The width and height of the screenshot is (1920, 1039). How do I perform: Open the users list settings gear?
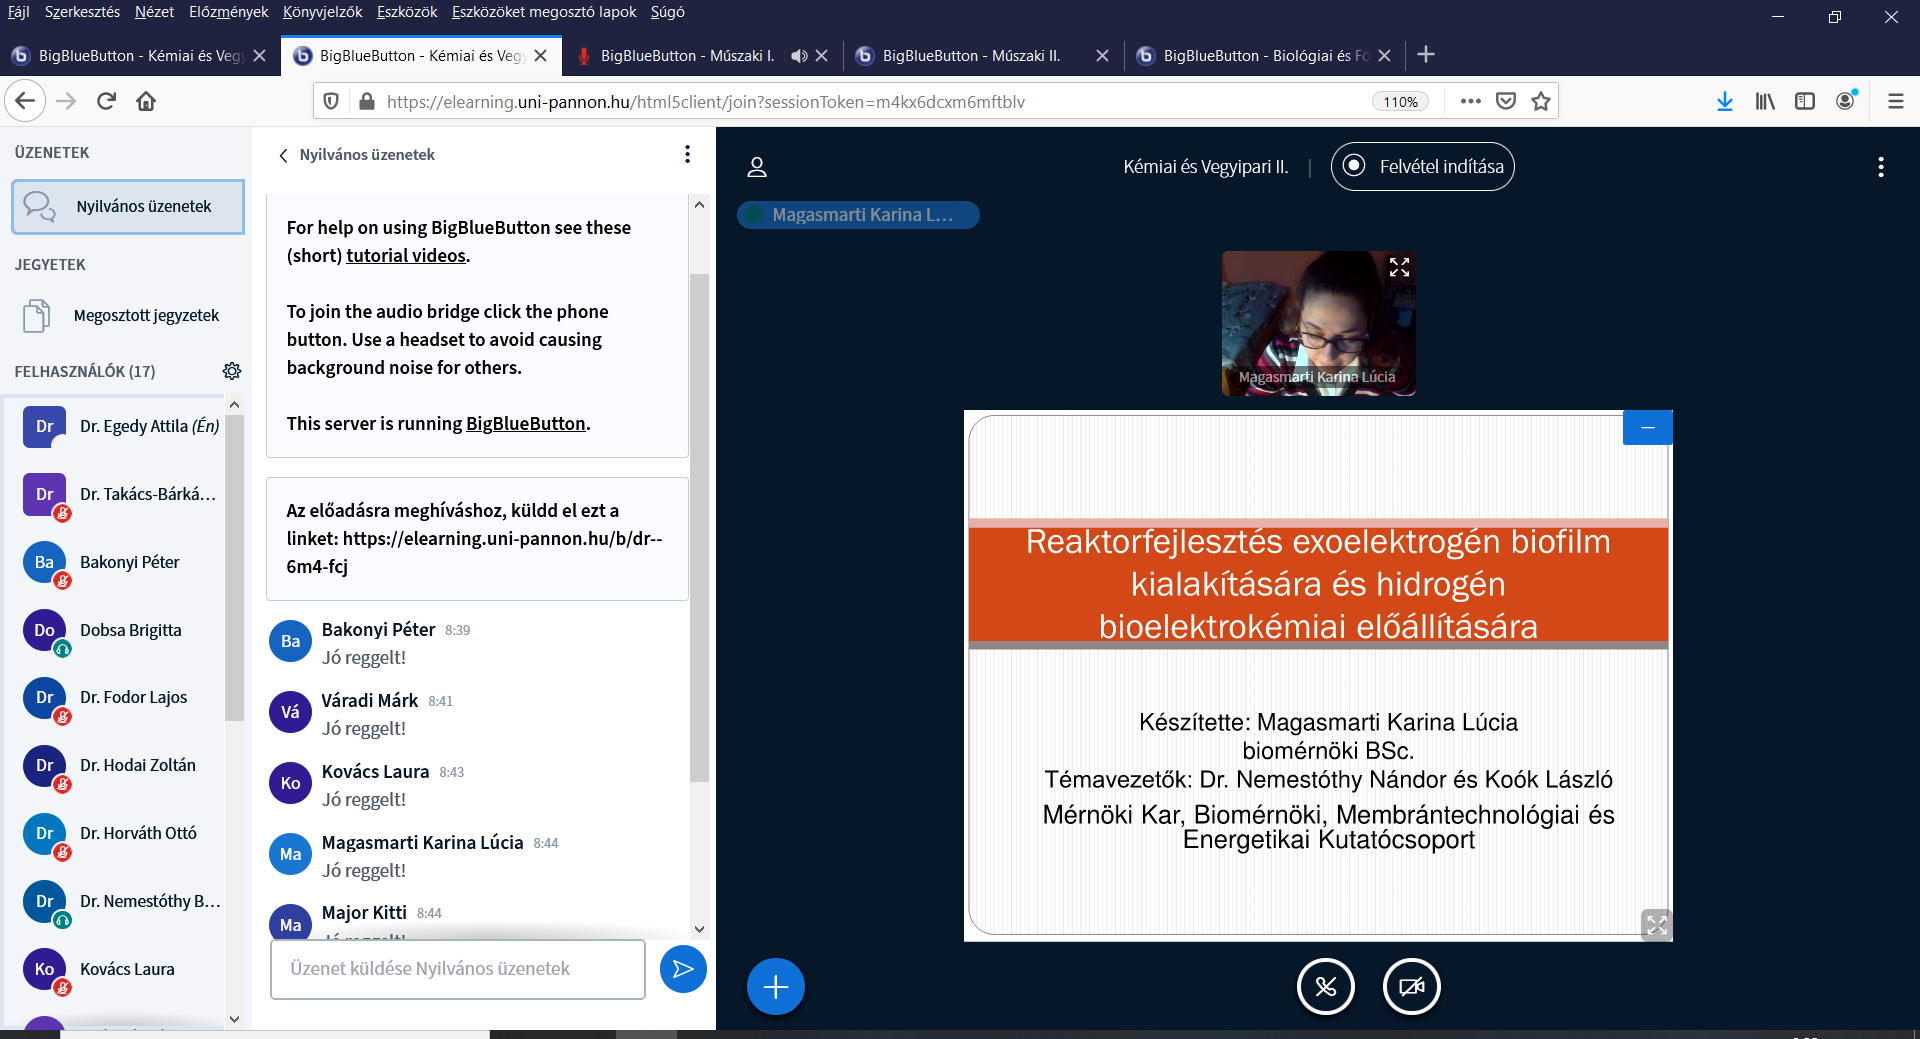(x=232, y=371)
